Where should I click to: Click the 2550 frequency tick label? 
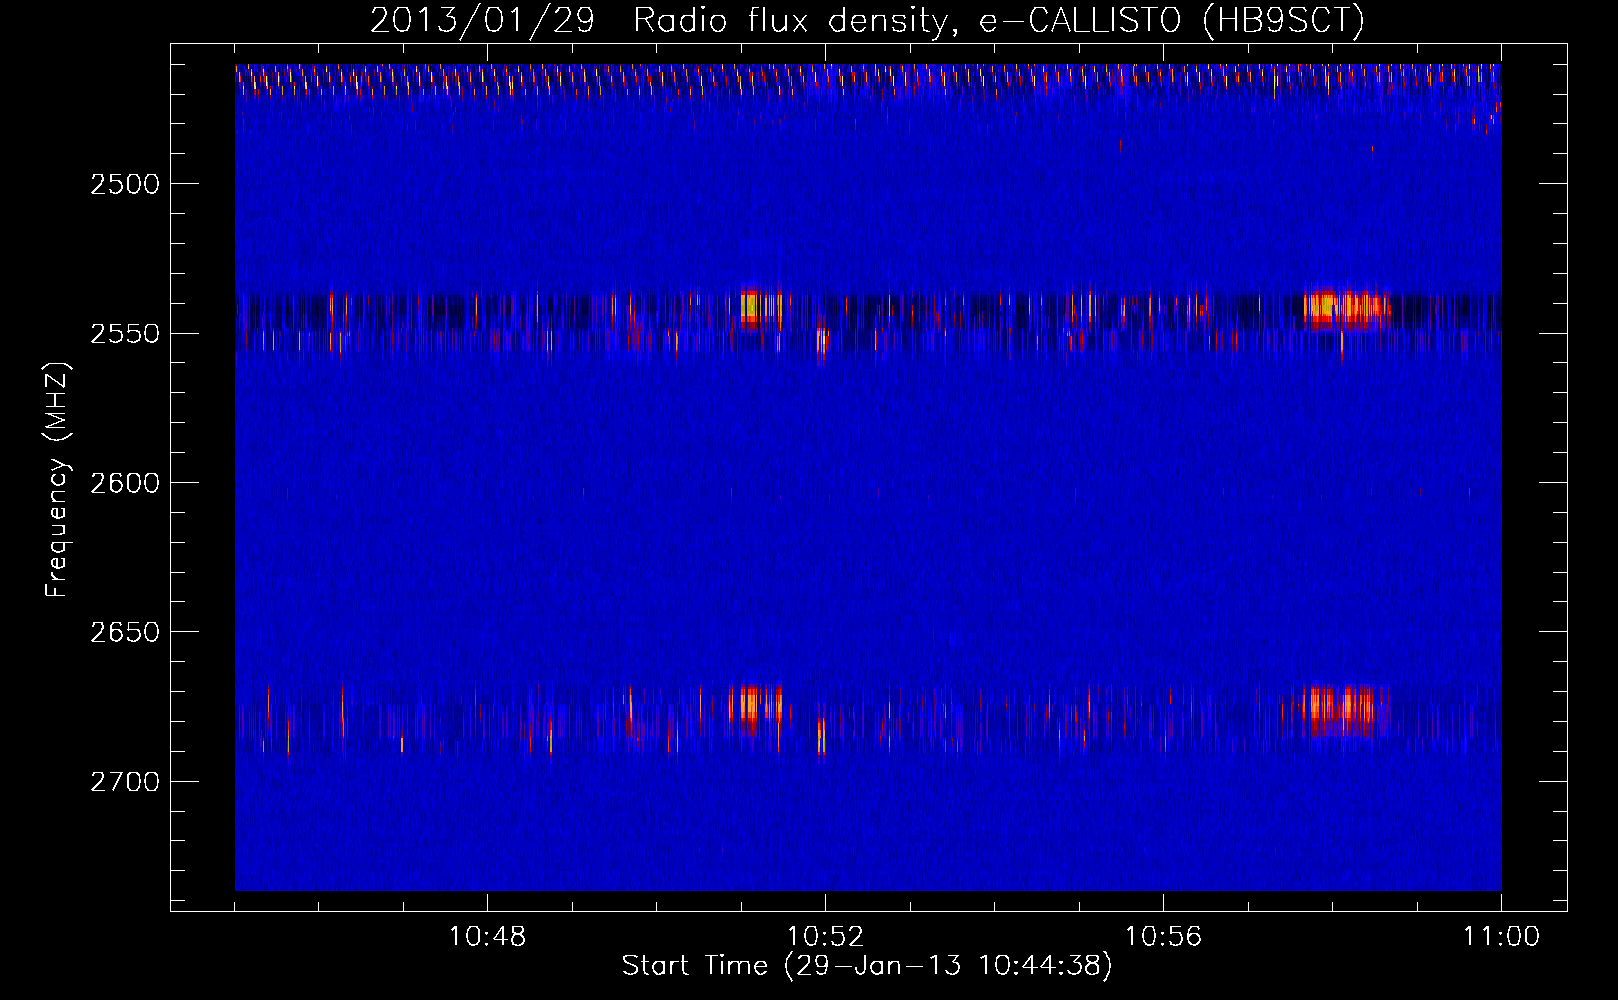125,333
